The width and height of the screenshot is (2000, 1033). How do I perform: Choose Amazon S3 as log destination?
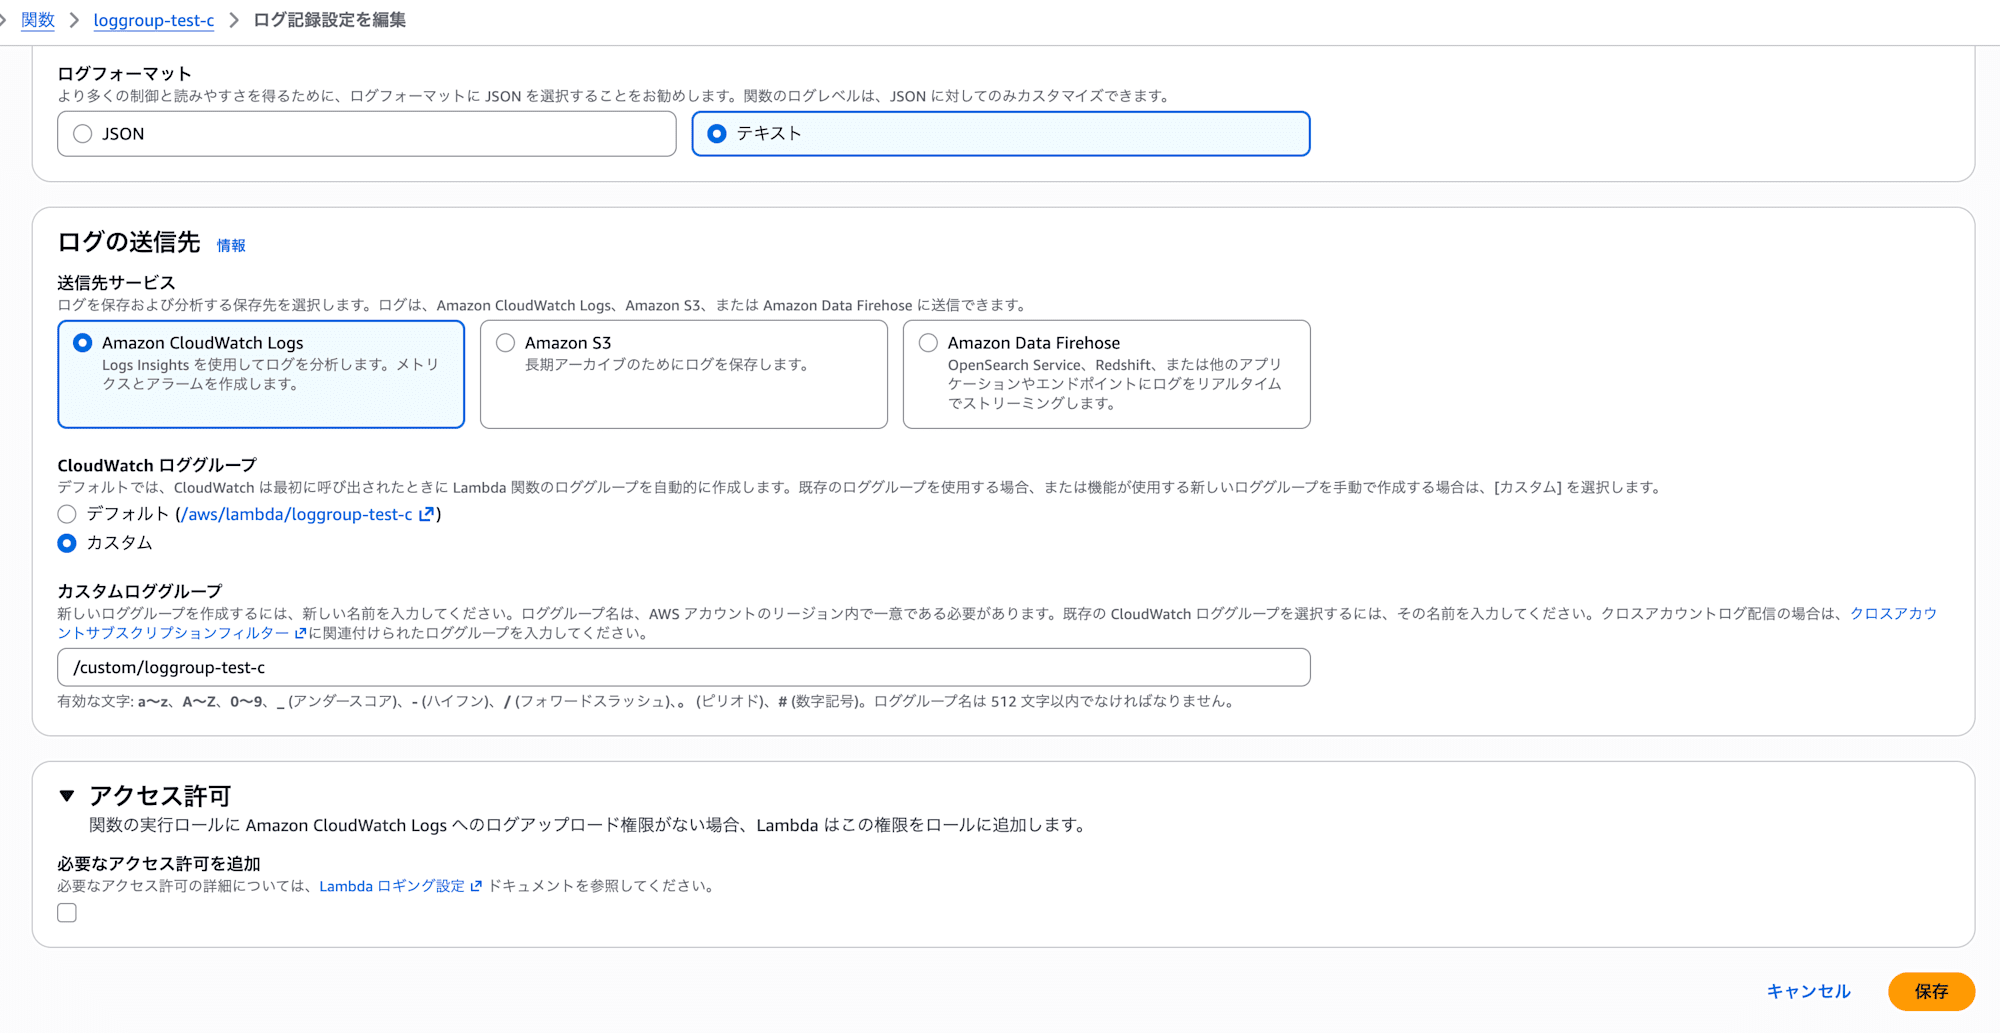click(x=506, y=343)
